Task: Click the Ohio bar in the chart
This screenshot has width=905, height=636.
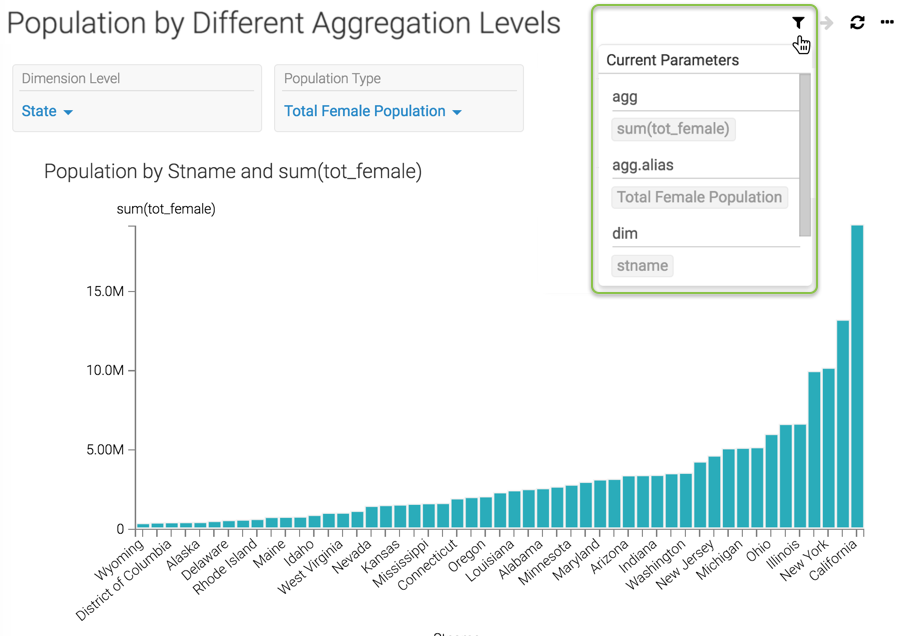Action: click(x=771, y=481)
